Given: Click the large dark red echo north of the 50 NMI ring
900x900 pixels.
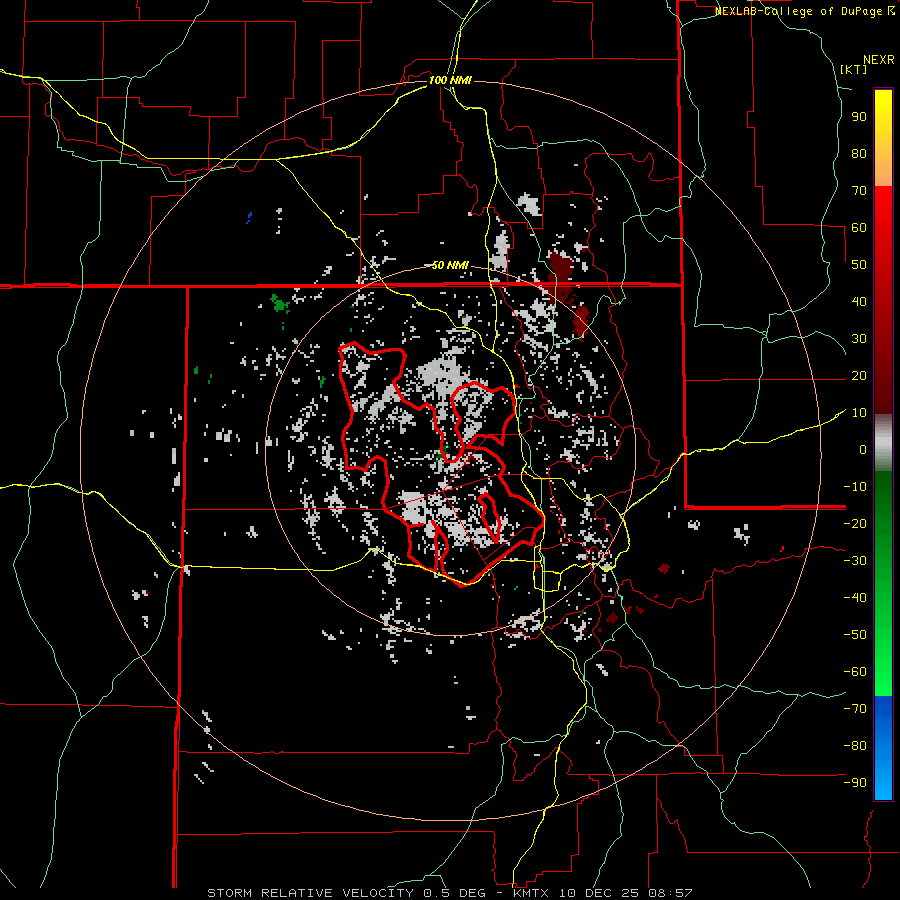Looking at the screenshot, I should point(560,268).
